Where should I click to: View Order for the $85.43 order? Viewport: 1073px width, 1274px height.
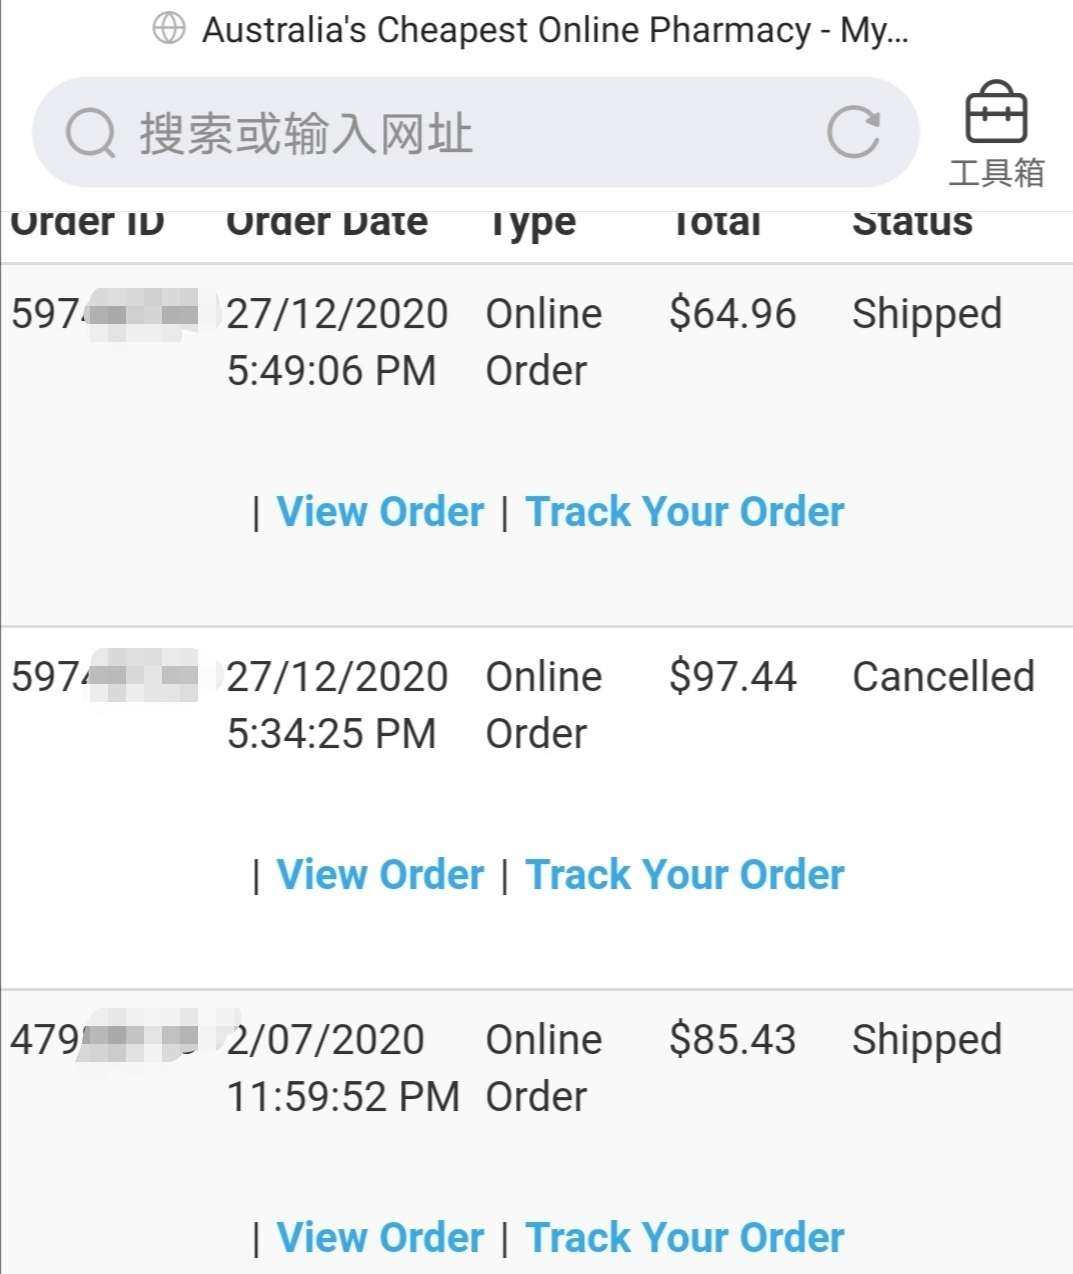point(380,1237)
